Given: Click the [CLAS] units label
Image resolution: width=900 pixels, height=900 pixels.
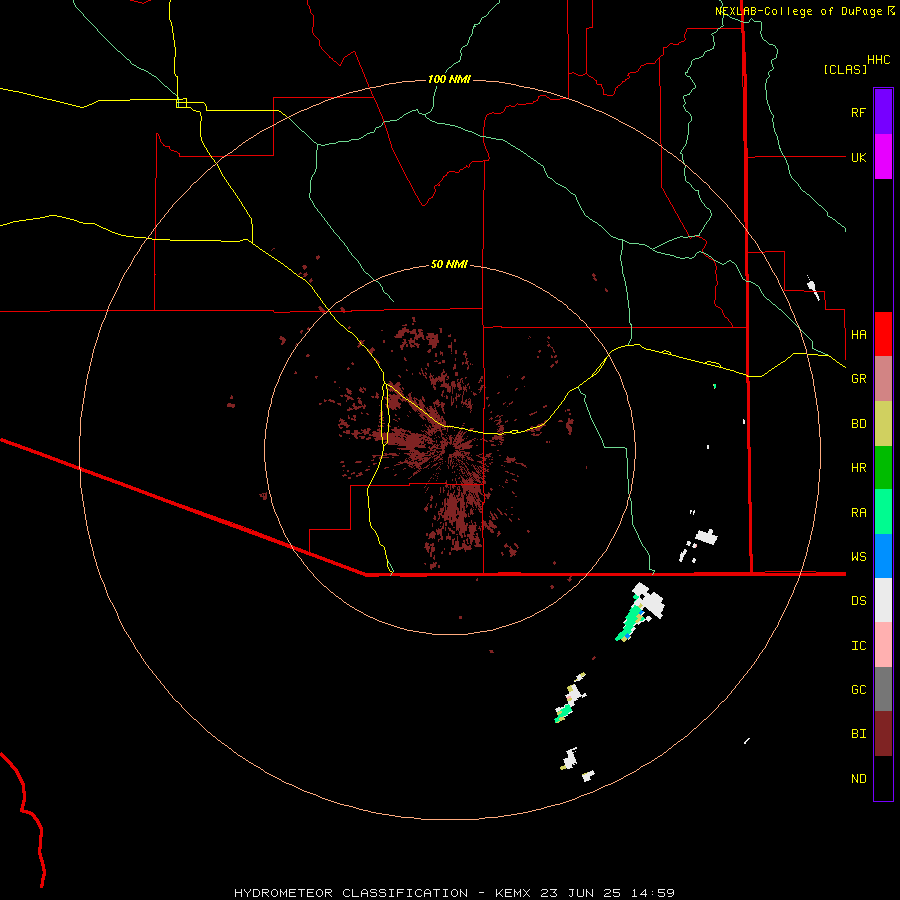Looking at the screenshot, I should coord(845,69).
